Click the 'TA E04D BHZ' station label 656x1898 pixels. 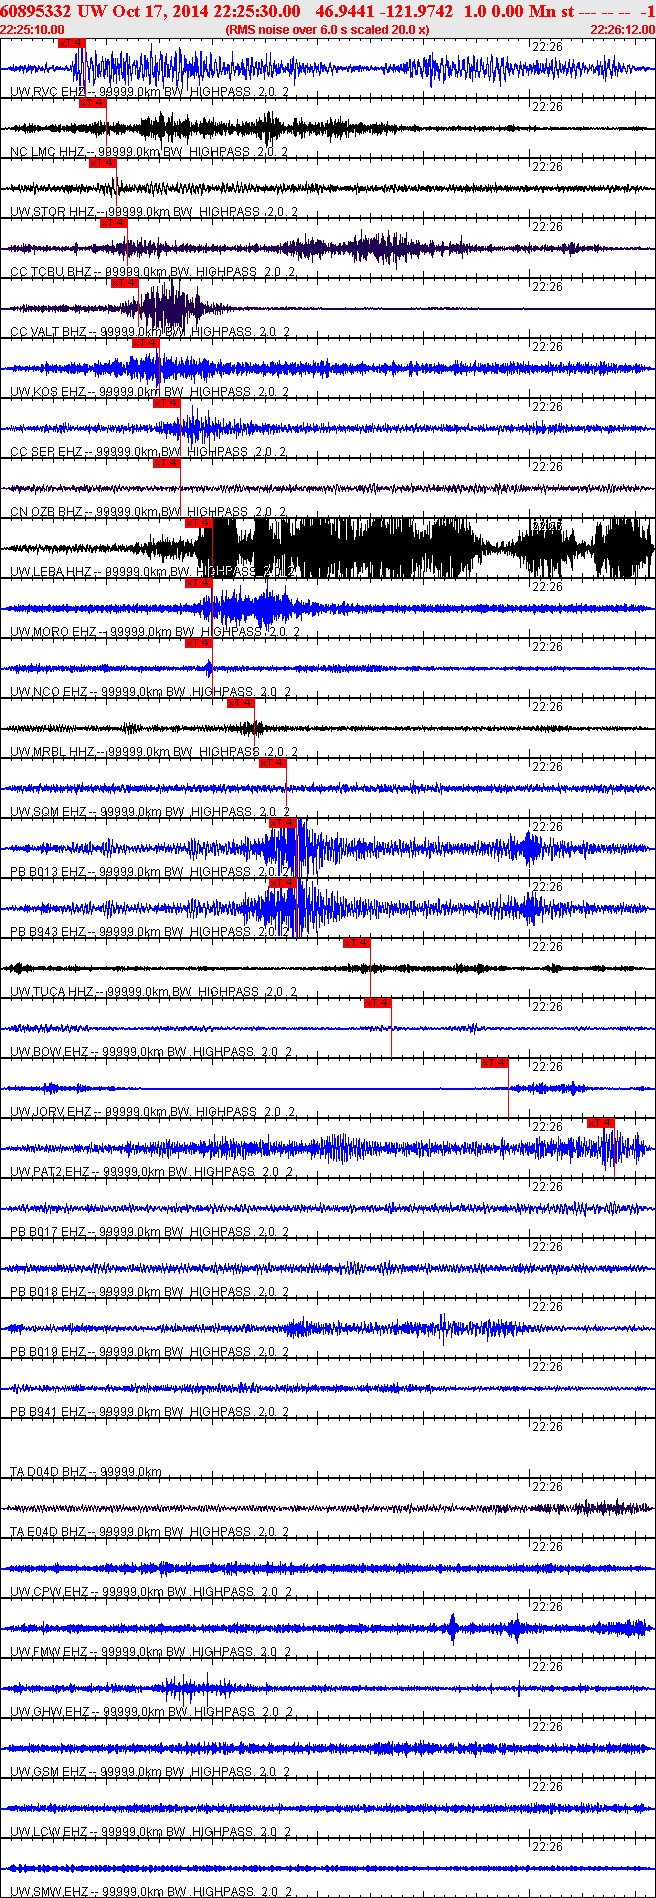click(48, 1532)
